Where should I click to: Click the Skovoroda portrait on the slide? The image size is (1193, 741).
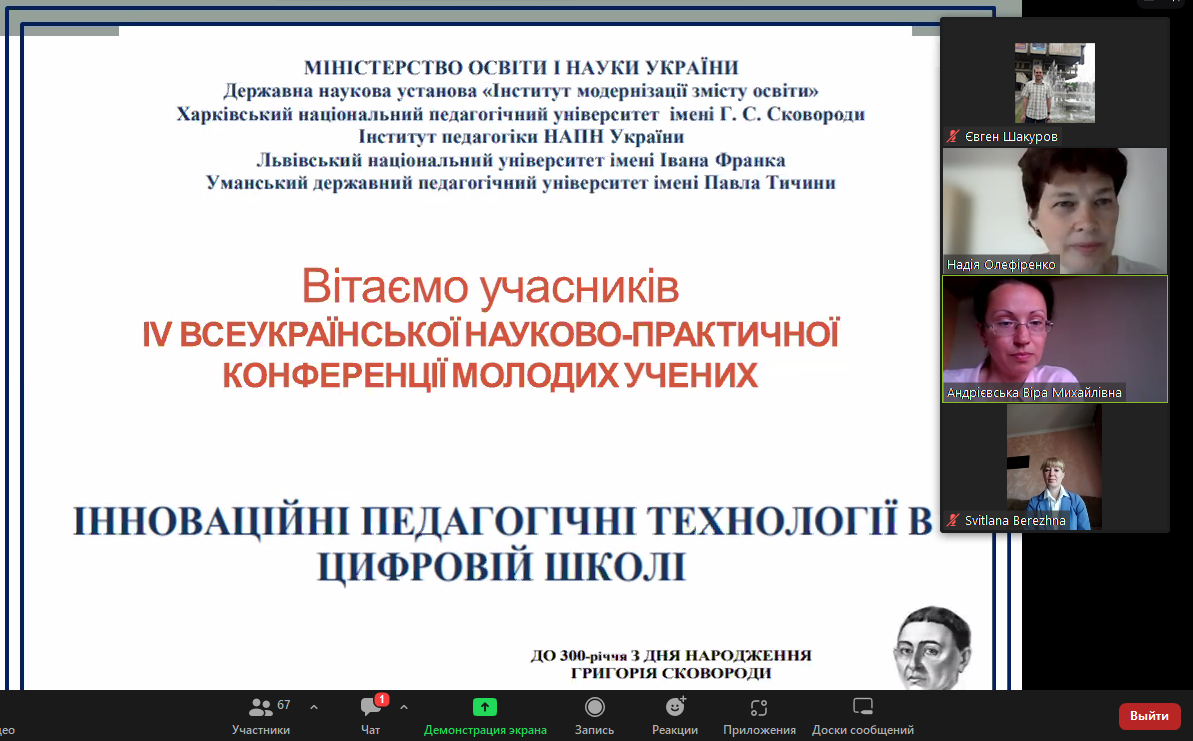[x=932, y=648]
